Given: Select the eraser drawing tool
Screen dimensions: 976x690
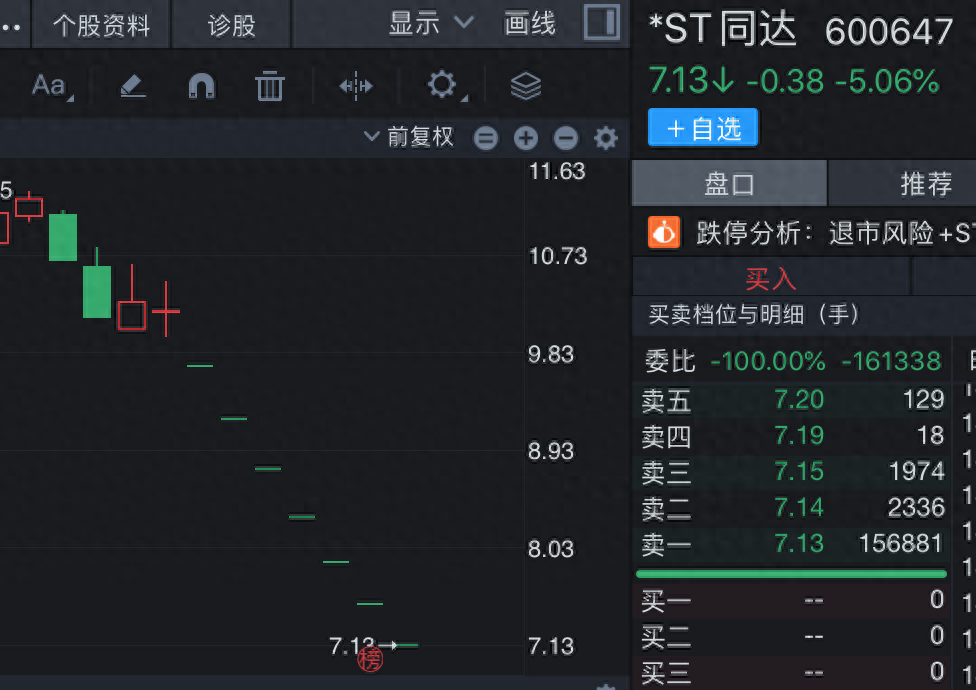Looking at the screenshot, I should coord(133,86).
